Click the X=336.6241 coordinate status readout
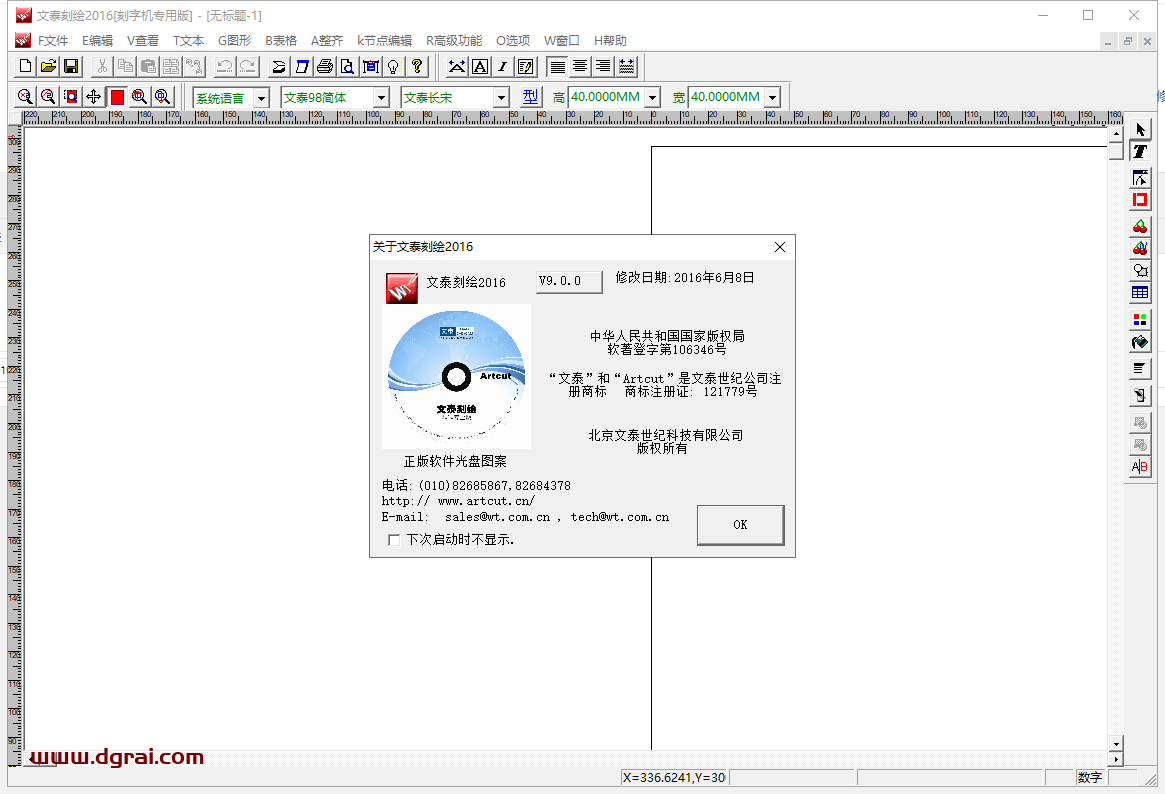The image size is (1165, 794). 674,778
